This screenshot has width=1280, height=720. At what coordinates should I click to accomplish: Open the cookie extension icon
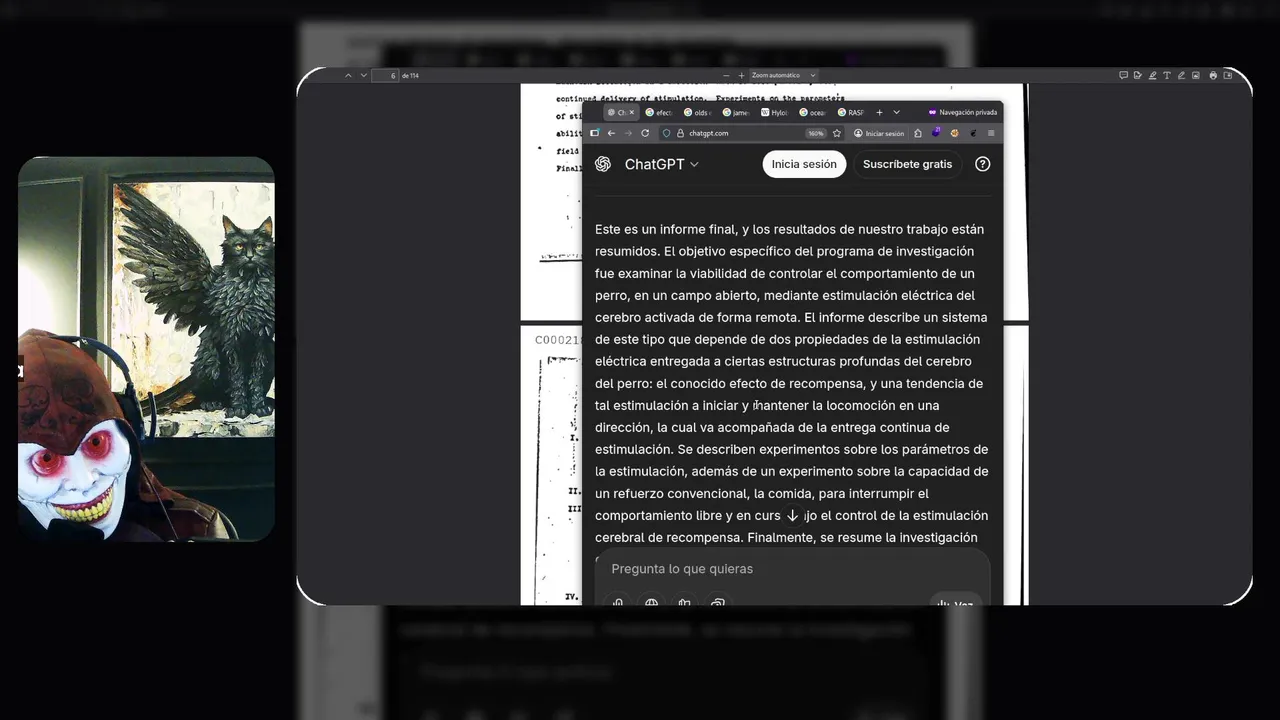[x=954, y=133]
